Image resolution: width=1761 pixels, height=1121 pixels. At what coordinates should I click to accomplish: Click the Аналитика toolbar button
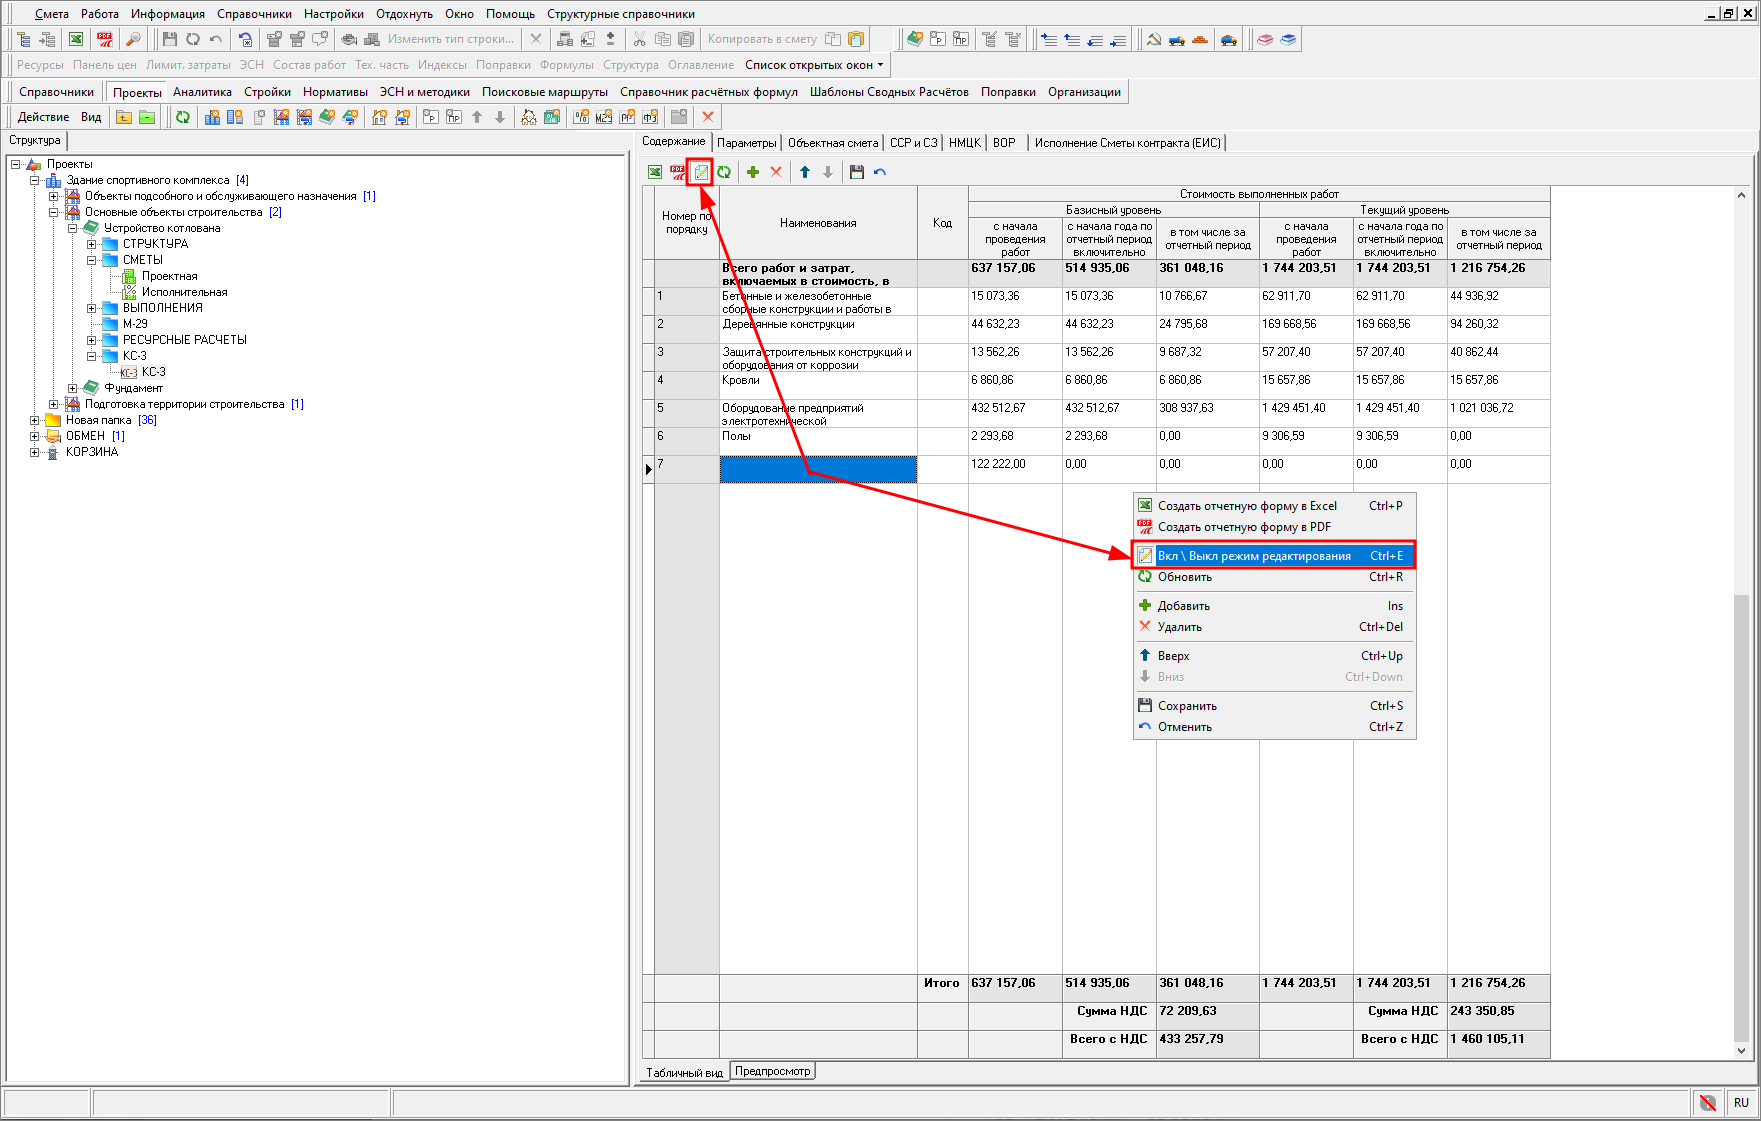(x=202, y=92)
